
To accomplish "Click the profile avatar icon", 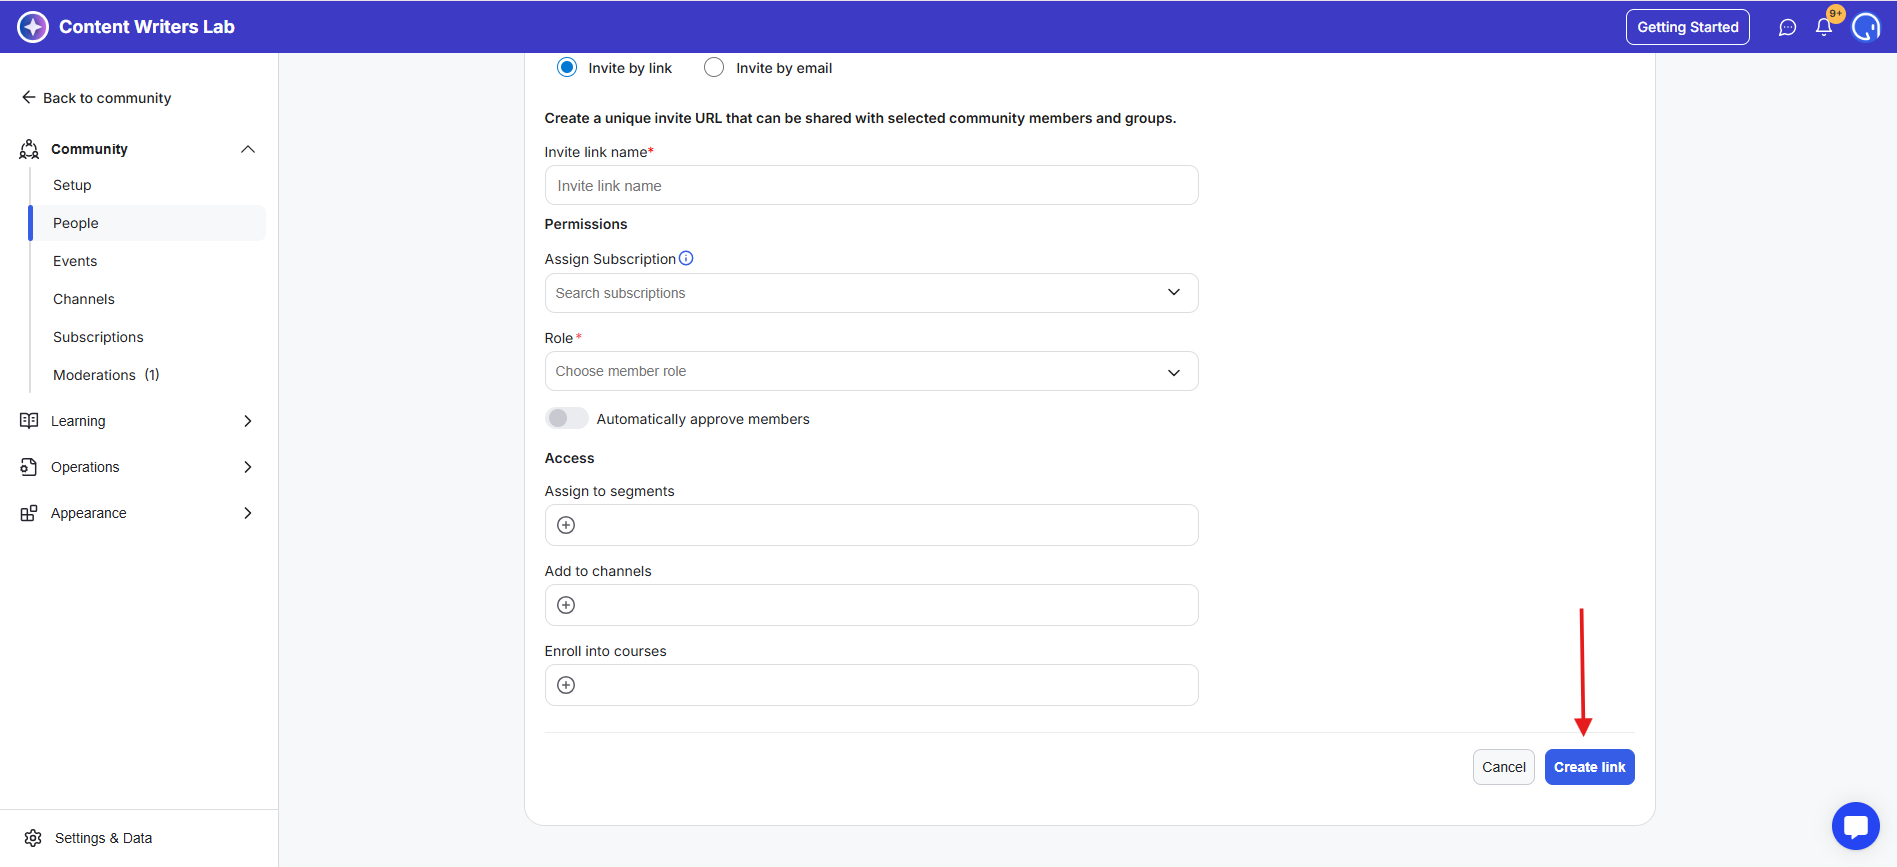I will click(1866, 27).
